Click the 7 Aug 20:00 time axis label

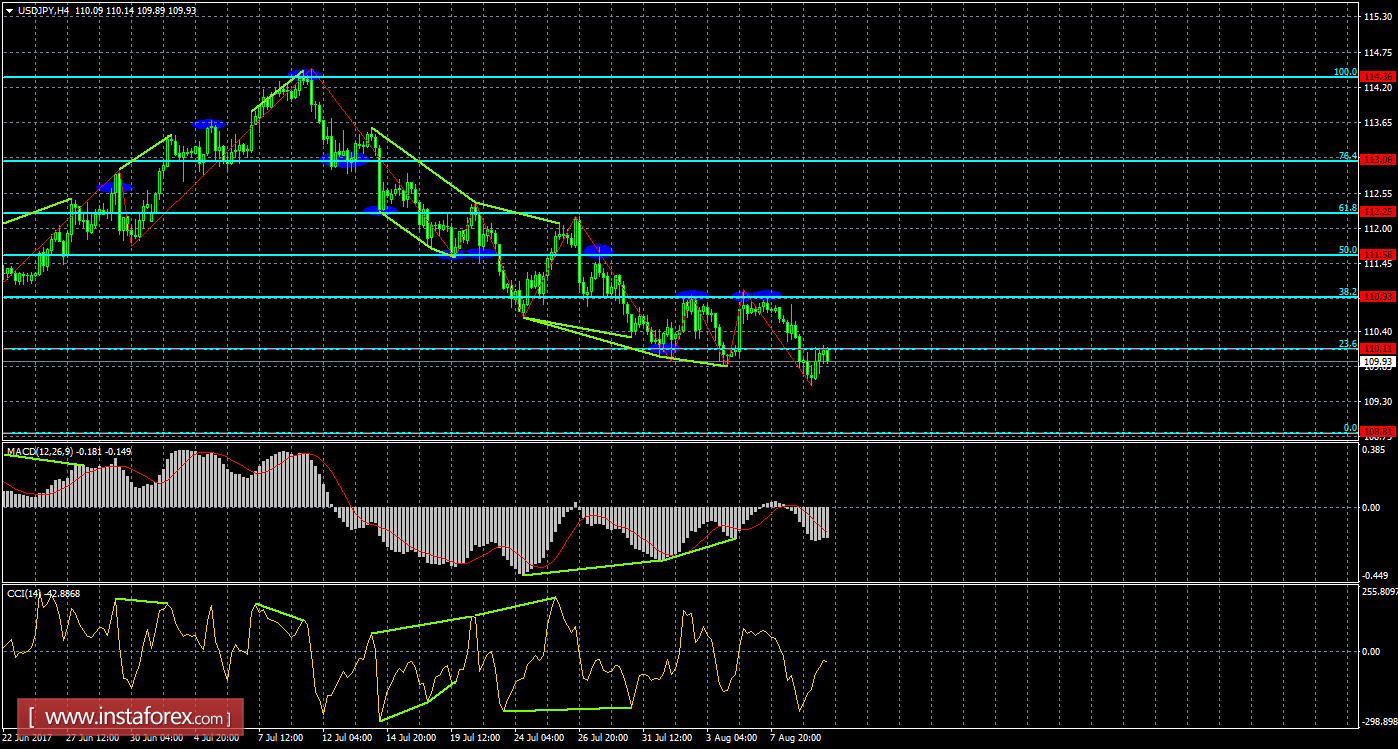[x=796, y=739]
